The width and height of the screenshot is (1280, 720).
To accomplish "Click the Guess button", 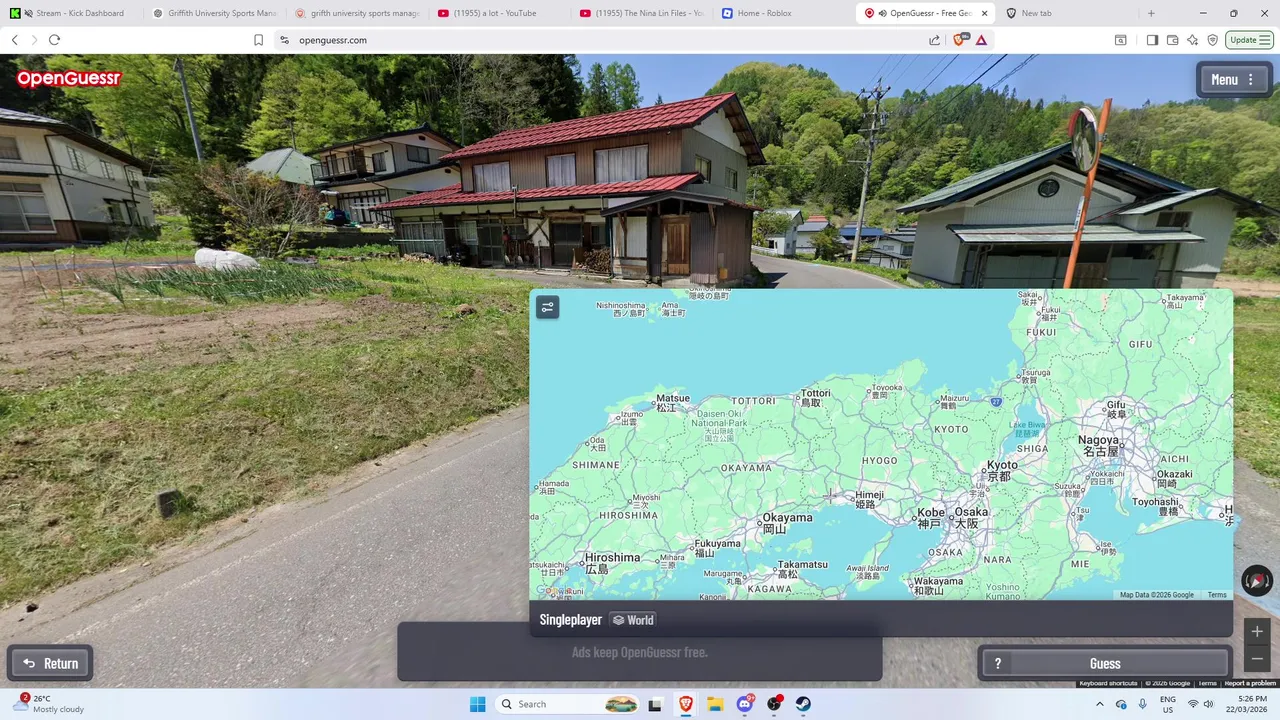I will pos(1105,663).
